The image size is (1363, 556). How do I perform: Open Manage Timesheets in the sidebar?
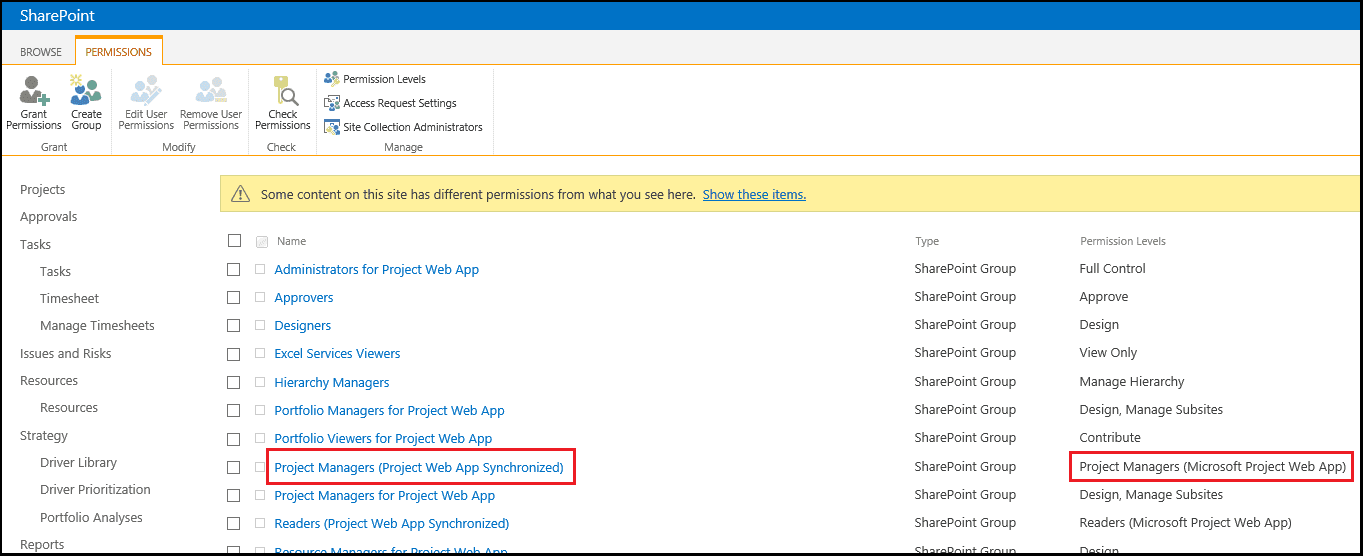click(x=97, y=325)
